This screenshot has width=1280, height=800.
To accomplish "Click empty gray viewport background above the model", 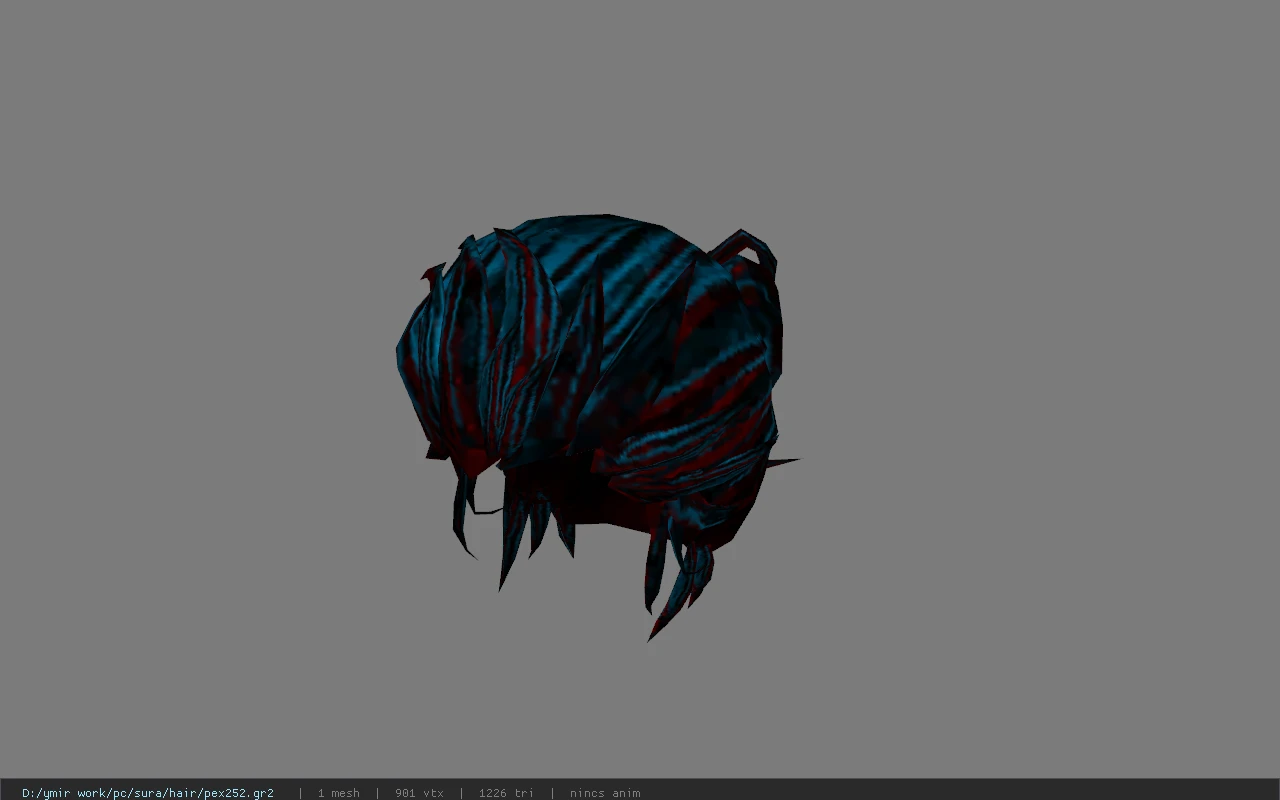I will 640,100.
